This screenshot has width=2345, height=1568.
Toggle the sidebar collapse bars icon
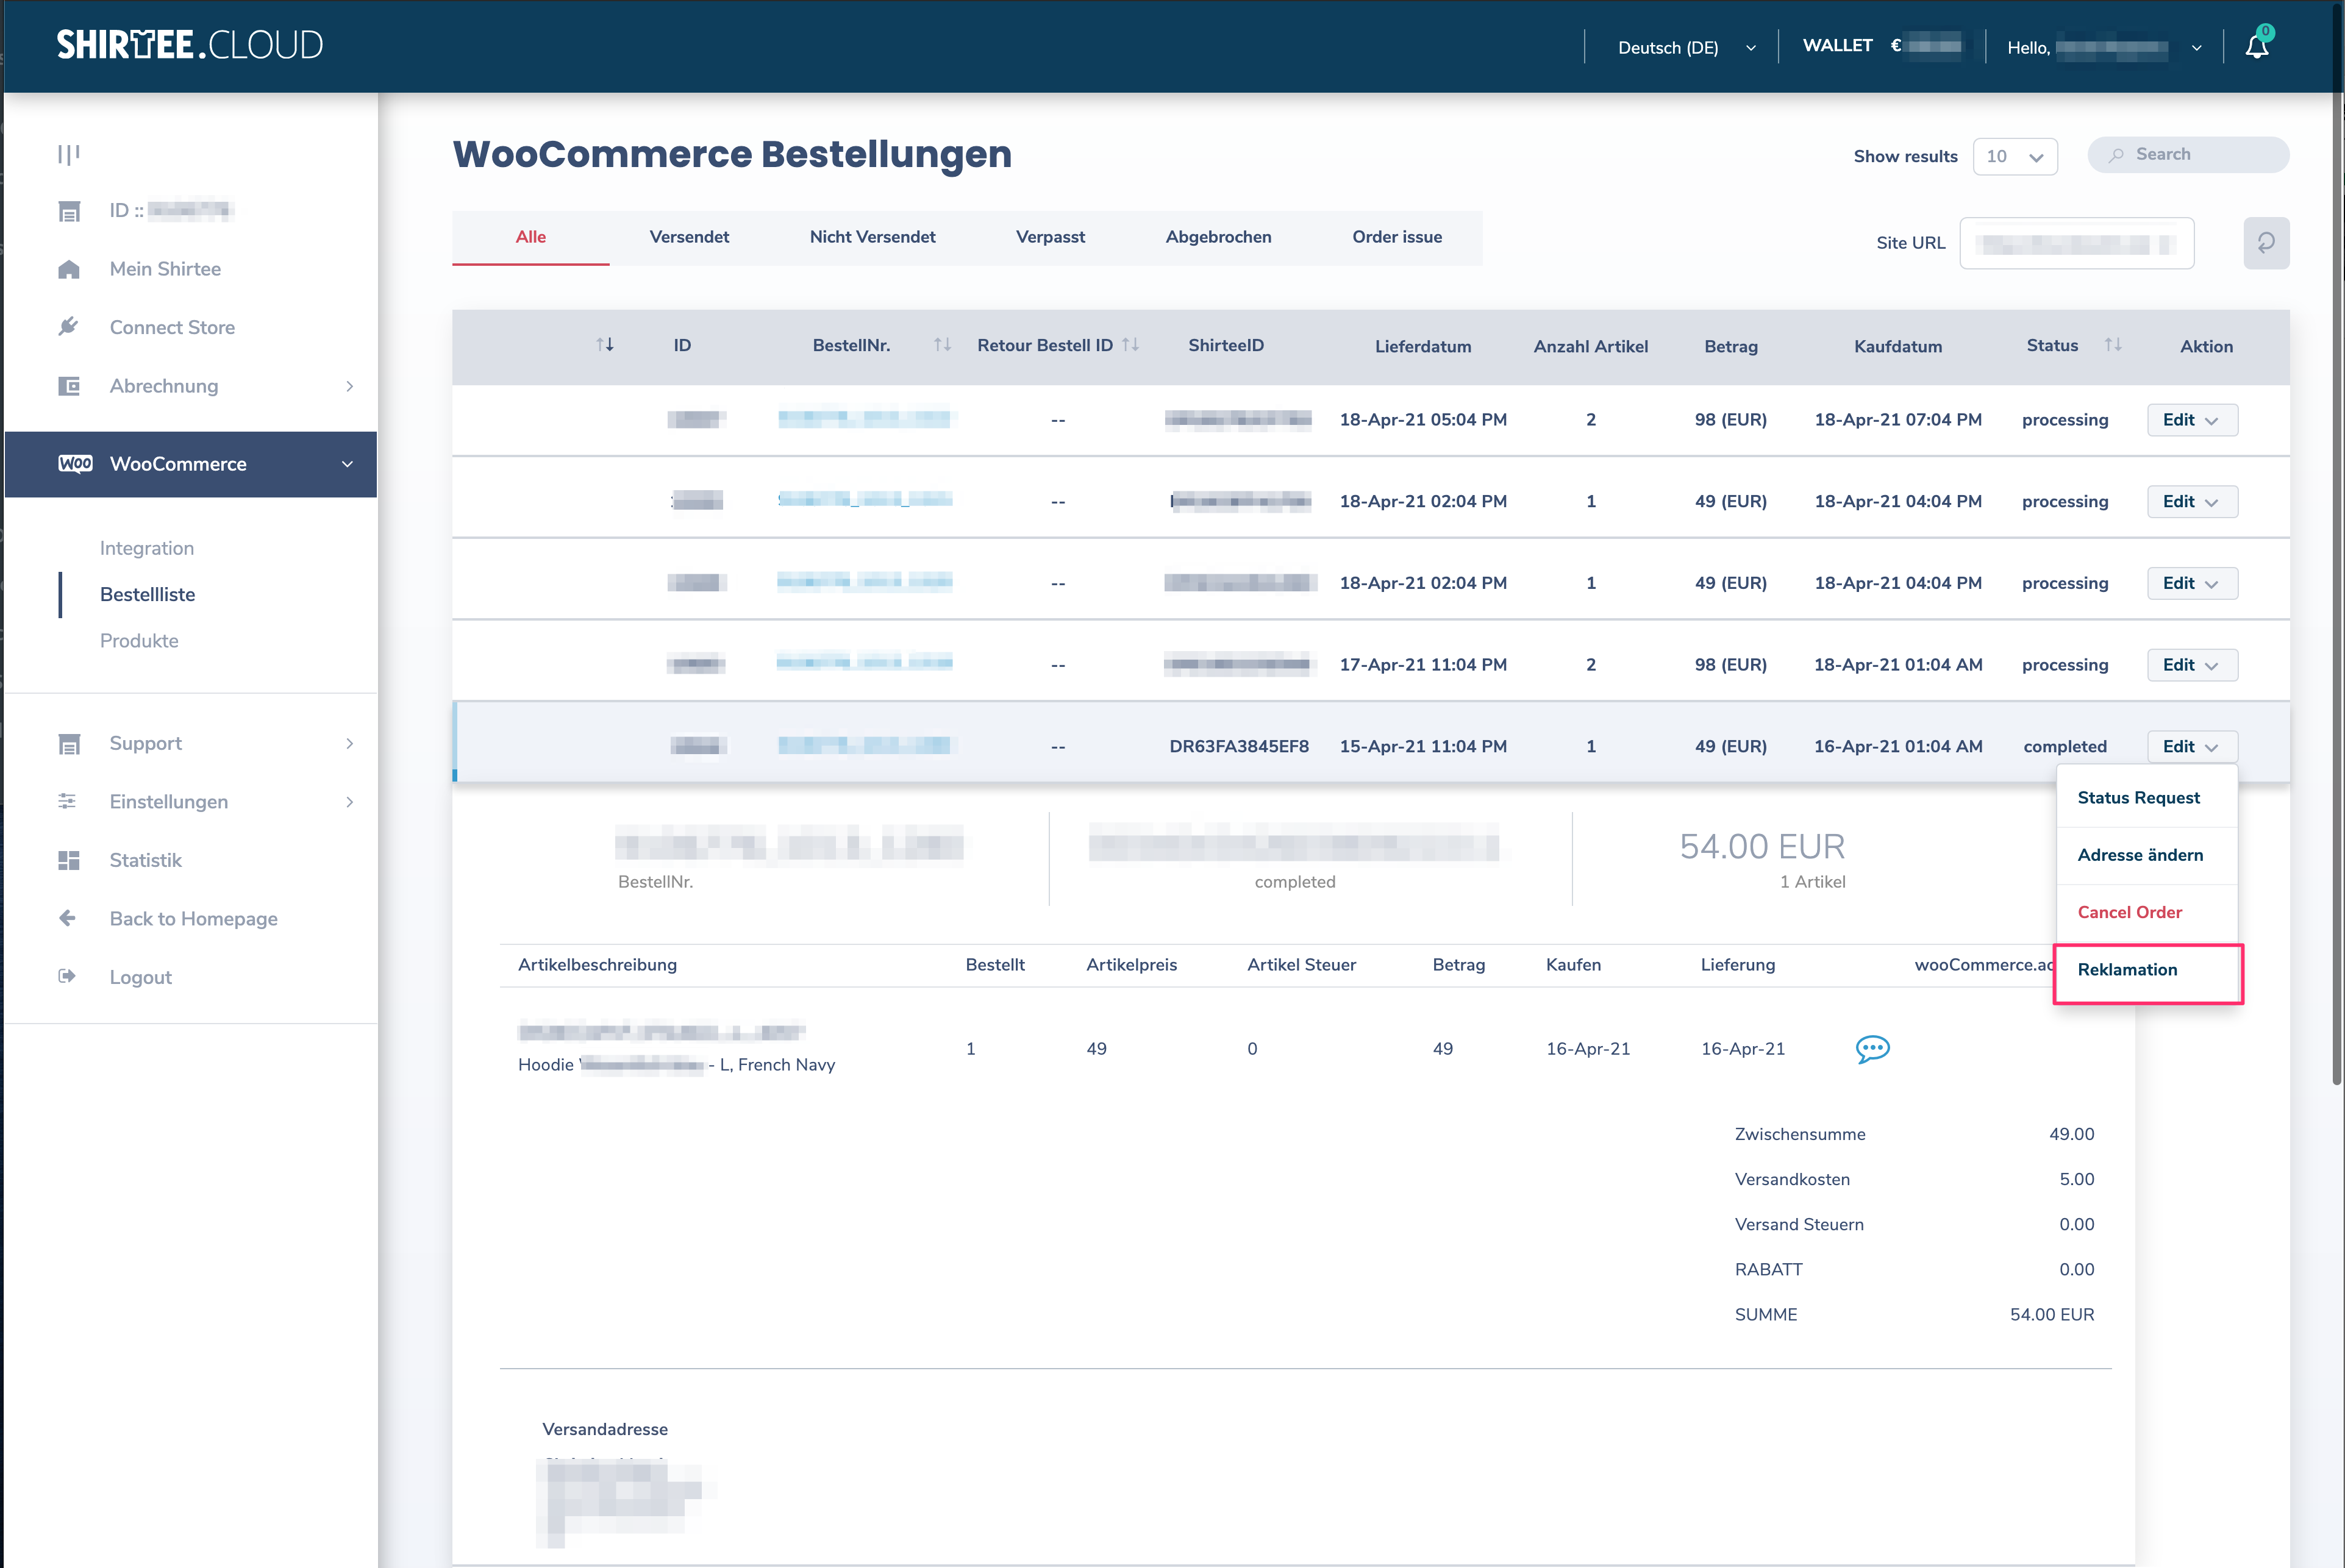coord(68,154)
